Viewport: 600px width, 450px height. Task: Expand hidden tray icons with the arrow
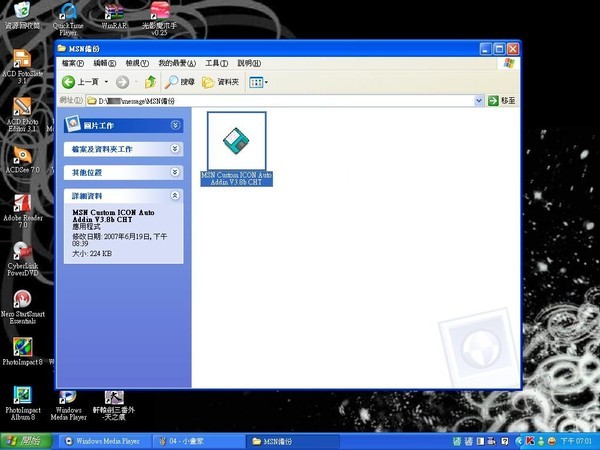click(x=519, y=441)
